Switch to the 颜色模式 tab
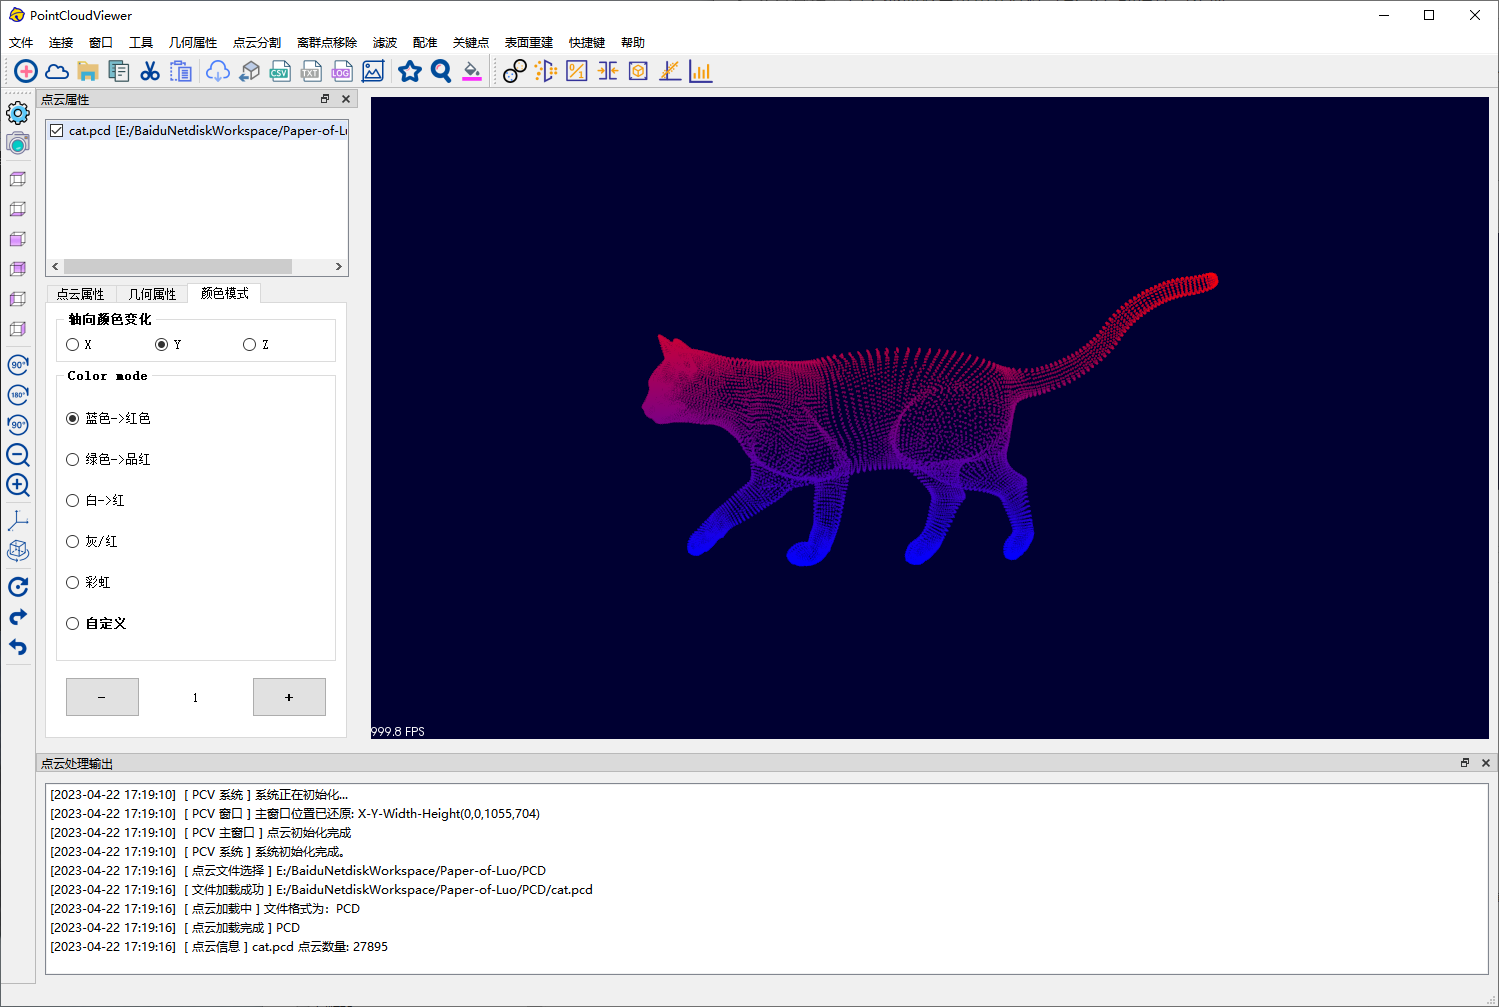The image size is (1499, 1007). [225, 293]
